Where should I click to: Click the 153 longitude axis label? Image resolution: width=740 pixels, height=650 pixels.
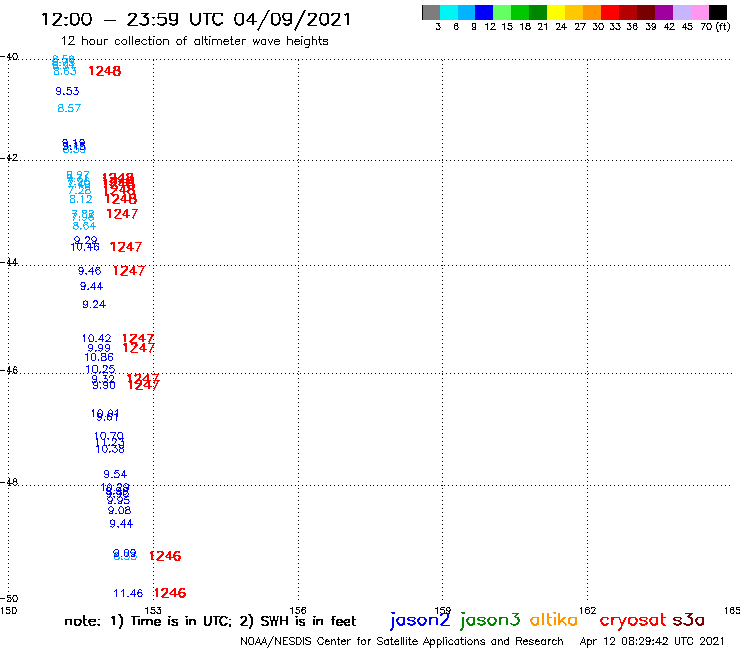coord(153,610)
